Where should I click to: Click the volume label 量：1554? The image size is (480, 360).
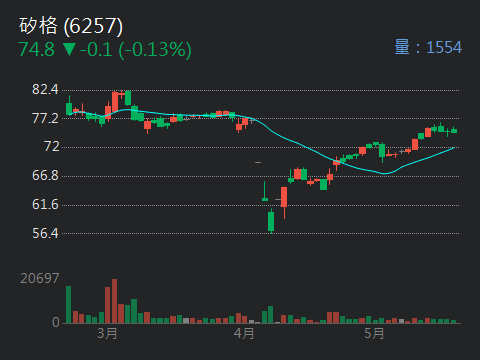coord(428,47)
